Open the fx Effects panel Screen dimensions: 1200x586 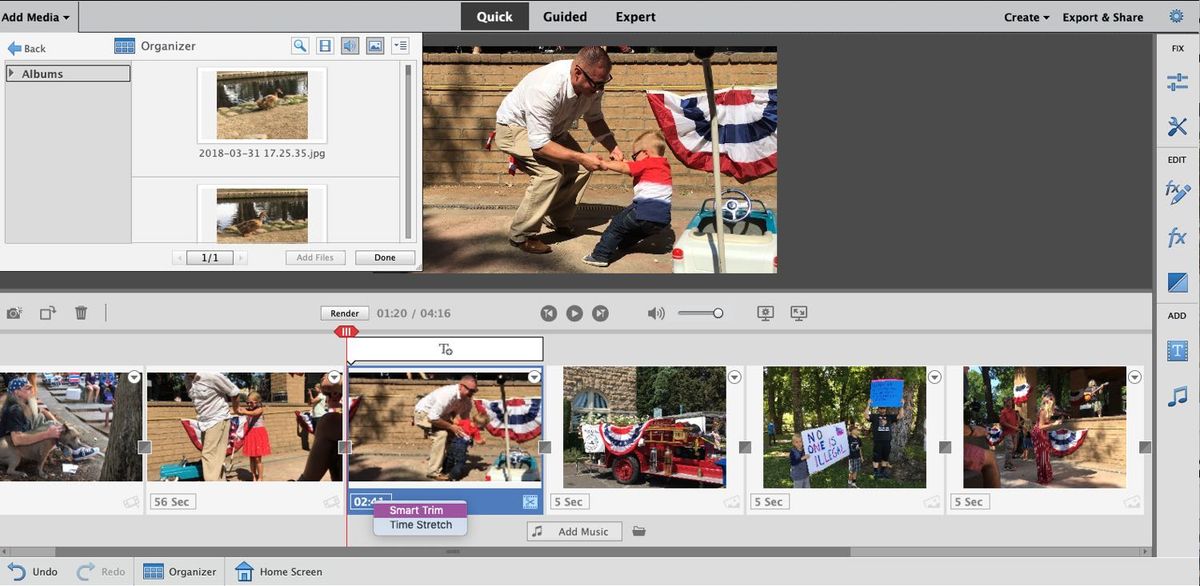1177,237
